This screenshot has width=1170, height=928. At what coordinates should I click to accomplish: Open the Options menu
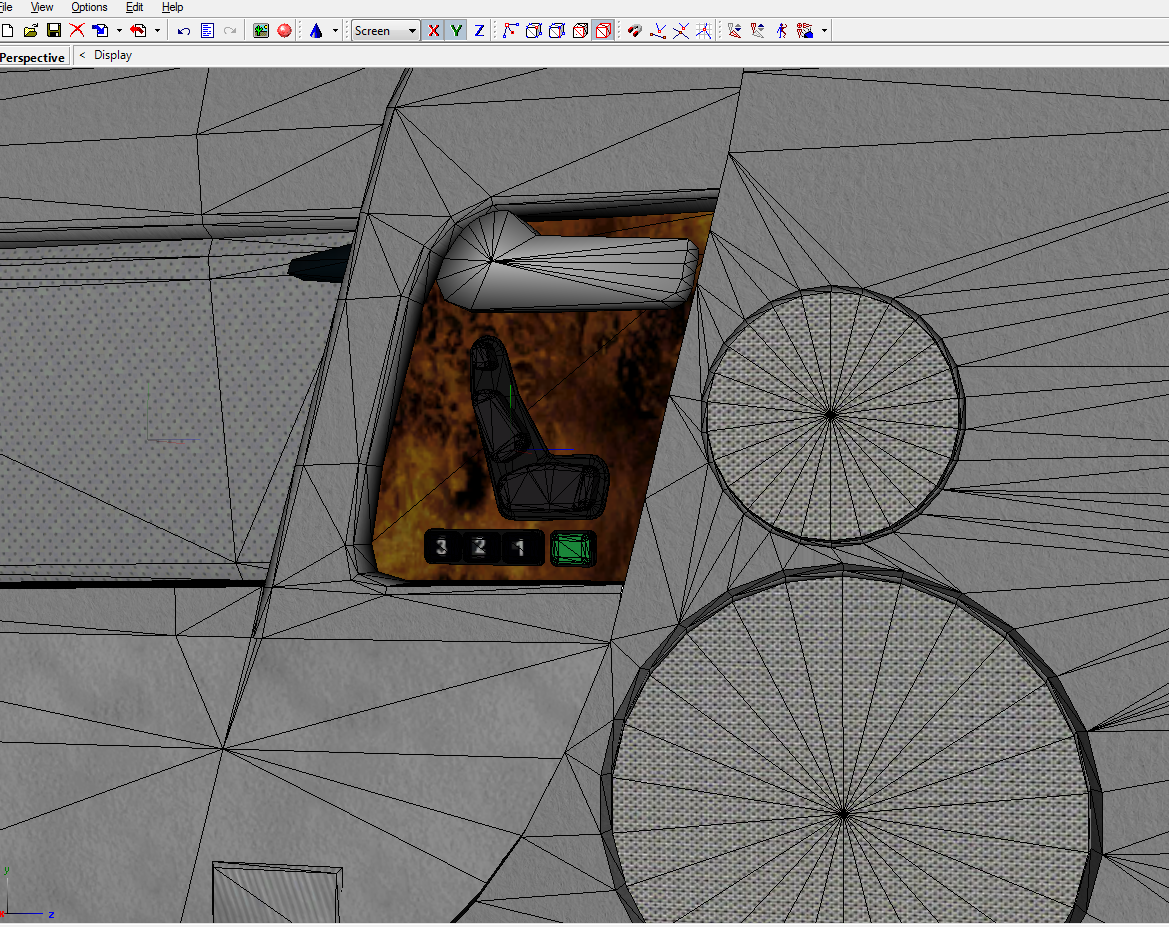[89, 7]
